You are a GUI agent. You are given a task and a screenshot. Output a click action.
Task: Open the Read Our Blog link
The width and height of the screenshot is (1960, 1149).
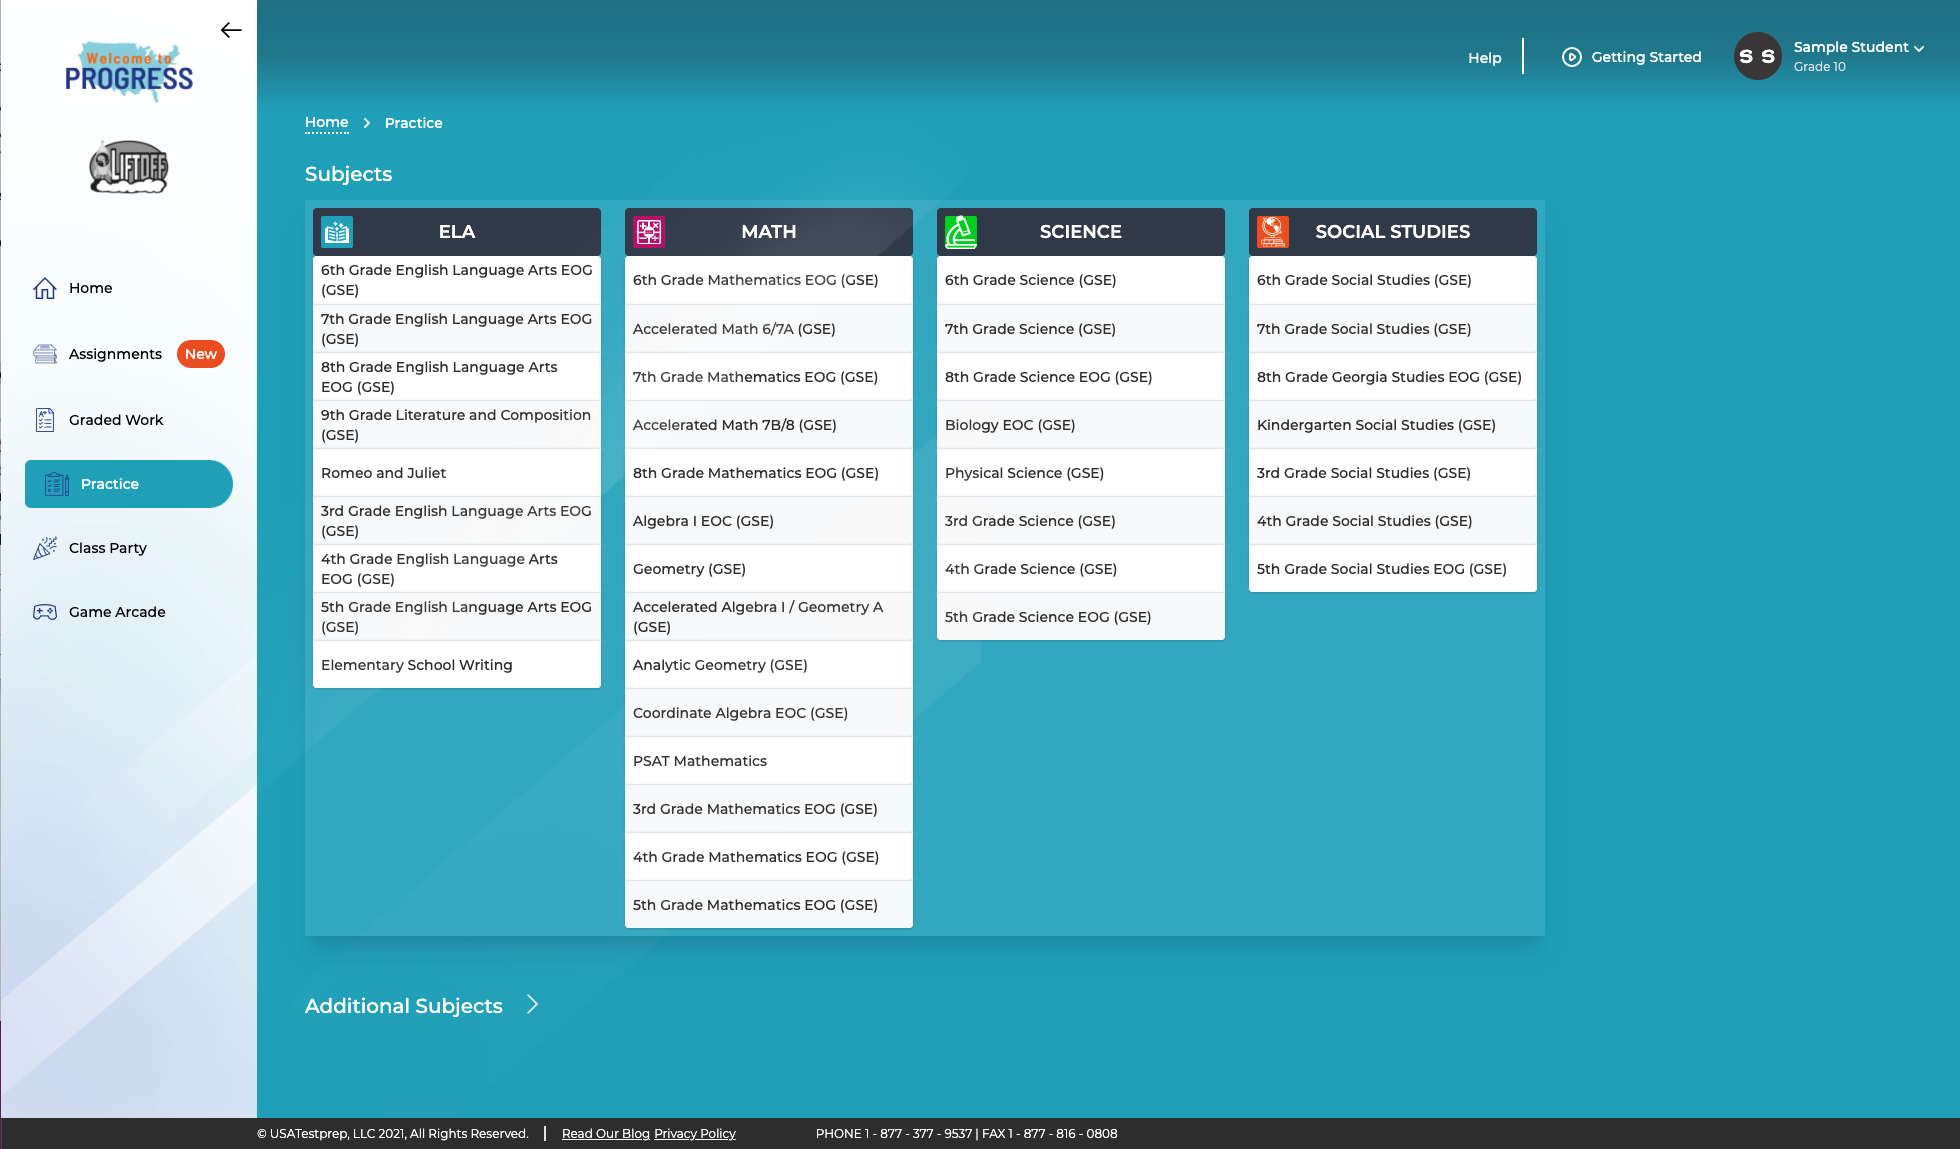pyautogui.click(x=604, y=1133)
